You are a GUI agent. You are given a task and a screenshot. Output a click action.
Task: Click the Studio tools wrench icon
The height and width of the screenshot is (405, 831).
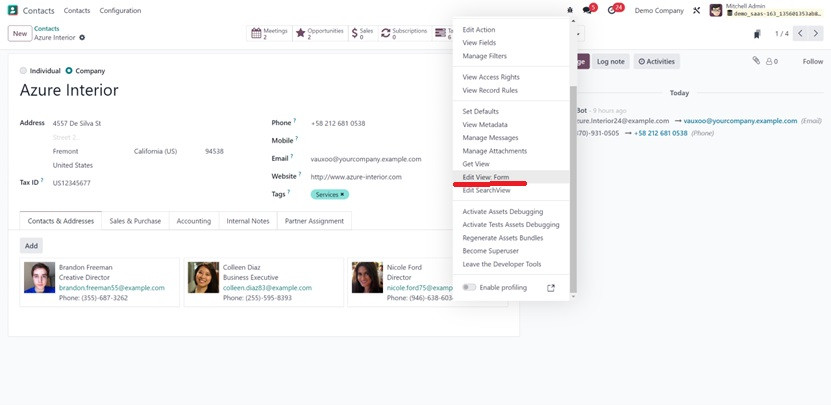[x=696, y=10]
